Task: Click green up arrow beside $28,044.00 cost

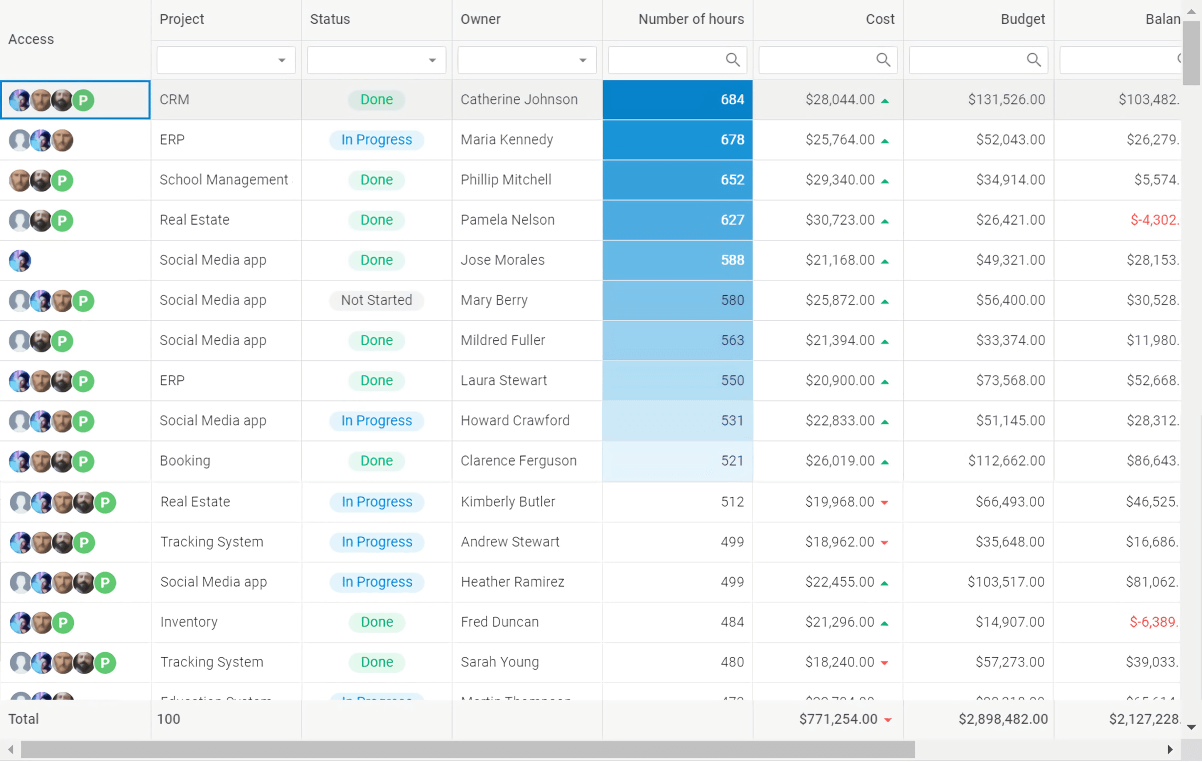Action: point(885,101)
